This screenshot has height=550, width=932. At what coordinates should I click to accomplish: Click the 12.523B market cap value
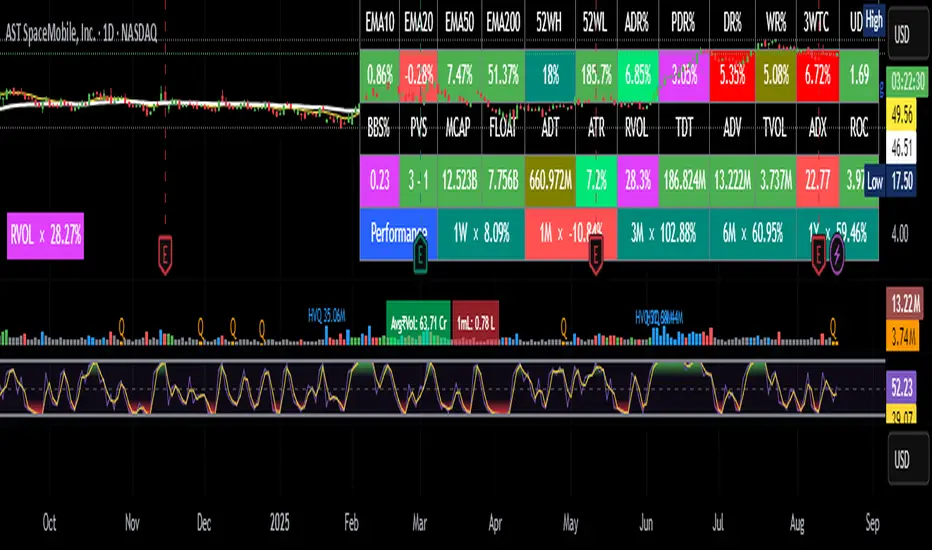click(x=459, y=181)
